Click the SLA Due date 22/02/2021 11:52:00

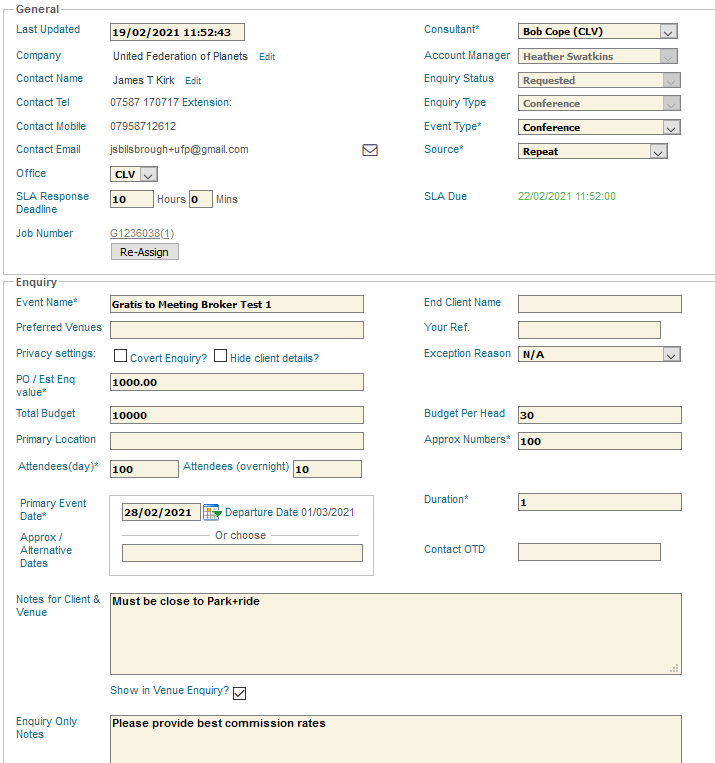click(567, 197)
